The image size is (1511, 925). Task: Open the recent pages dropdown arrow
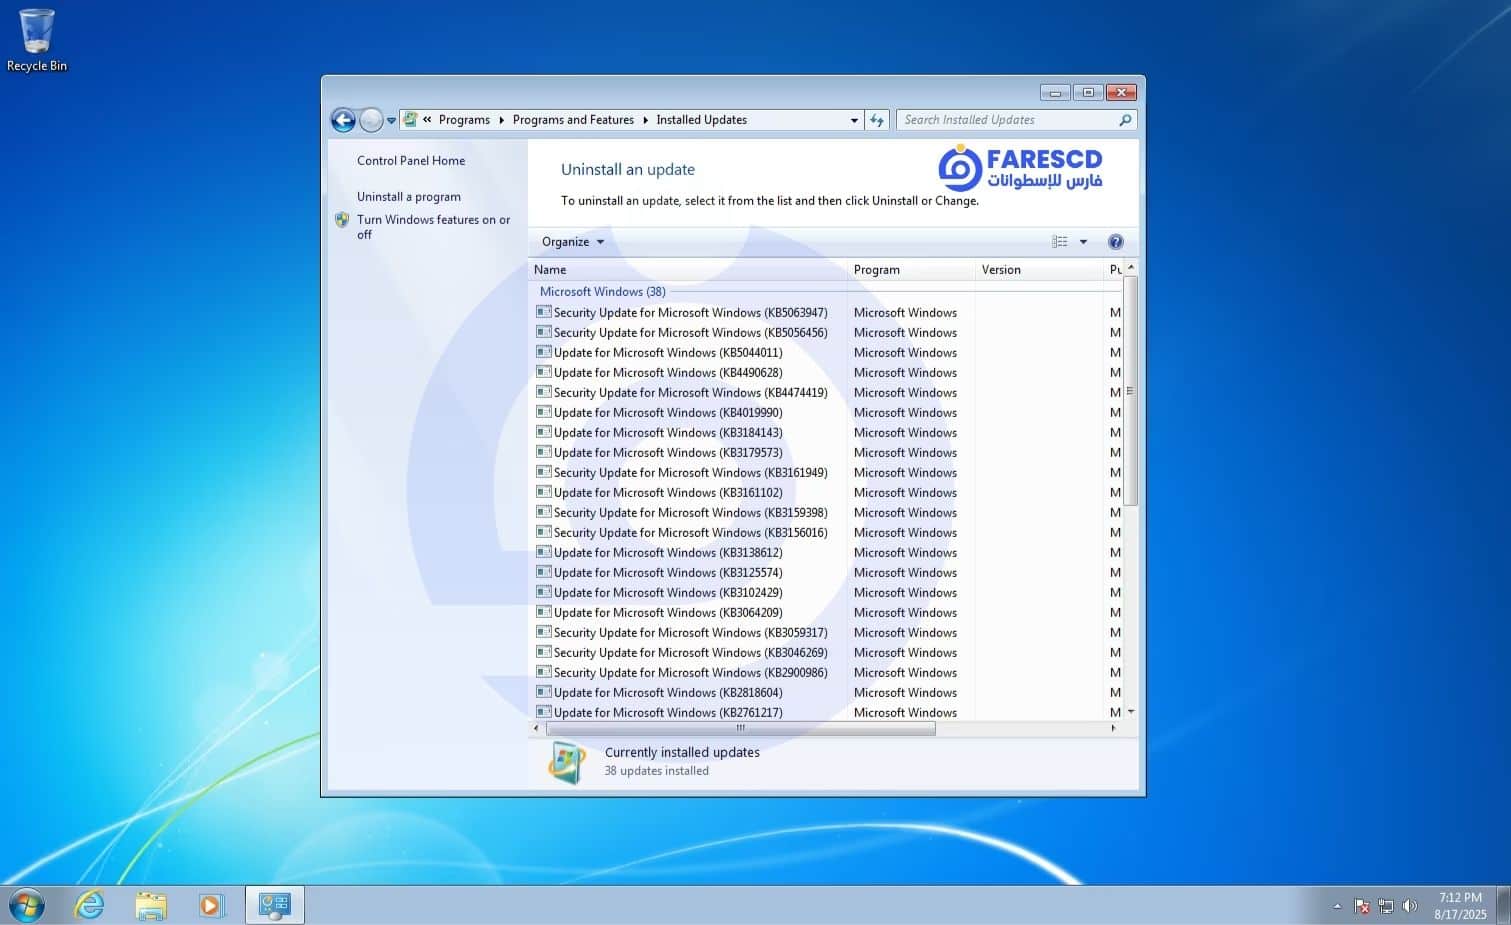pos(391,121)
